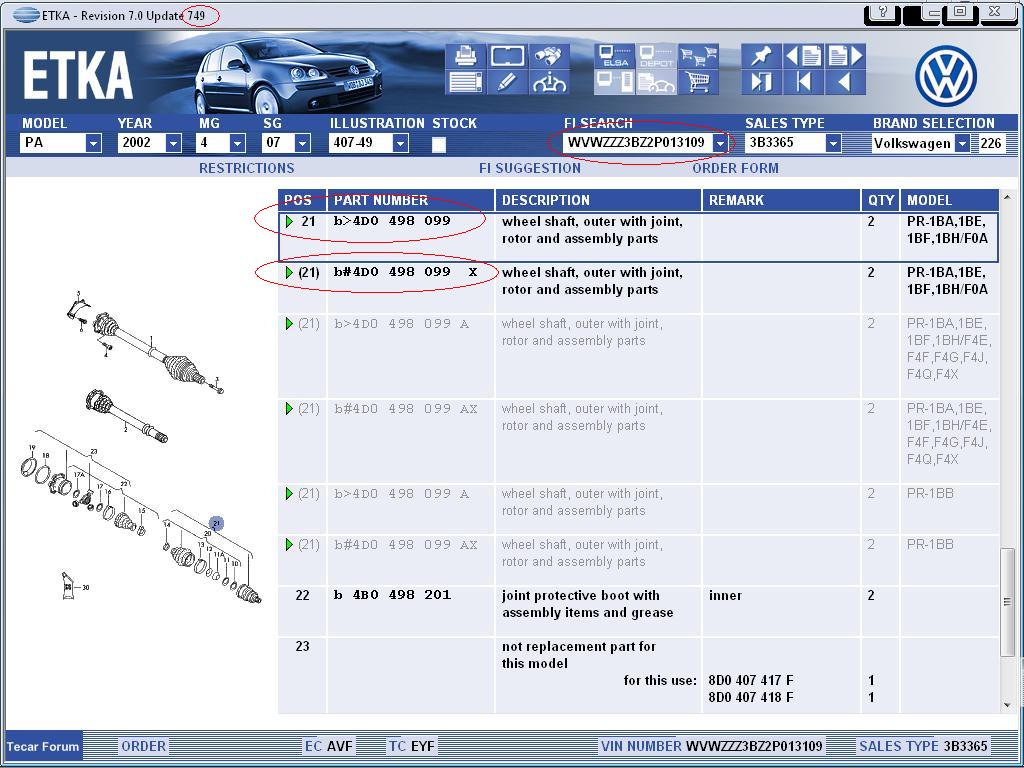The height and width of the screenshot is (768, 1024).
Task: Click the FI SEARCH VIN input field
Action: click(637, 142)
